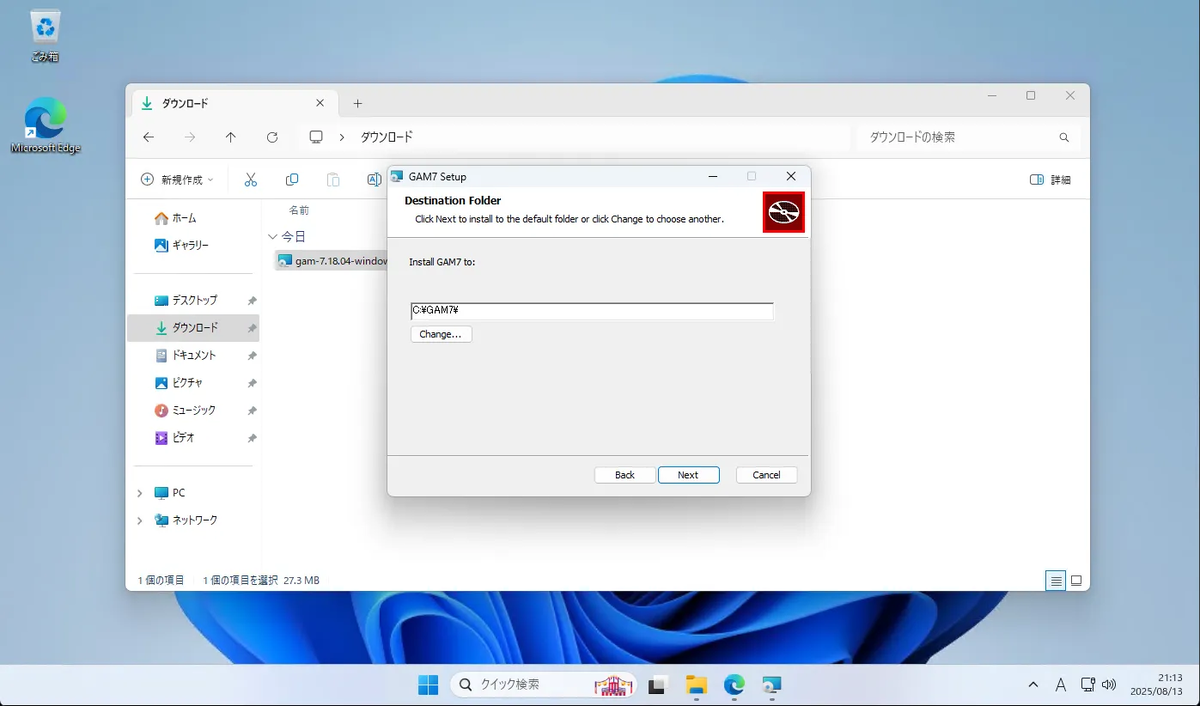The image size is (1200, 706).
Task: Click the Change button for install folder
Action: click(440, 333)
